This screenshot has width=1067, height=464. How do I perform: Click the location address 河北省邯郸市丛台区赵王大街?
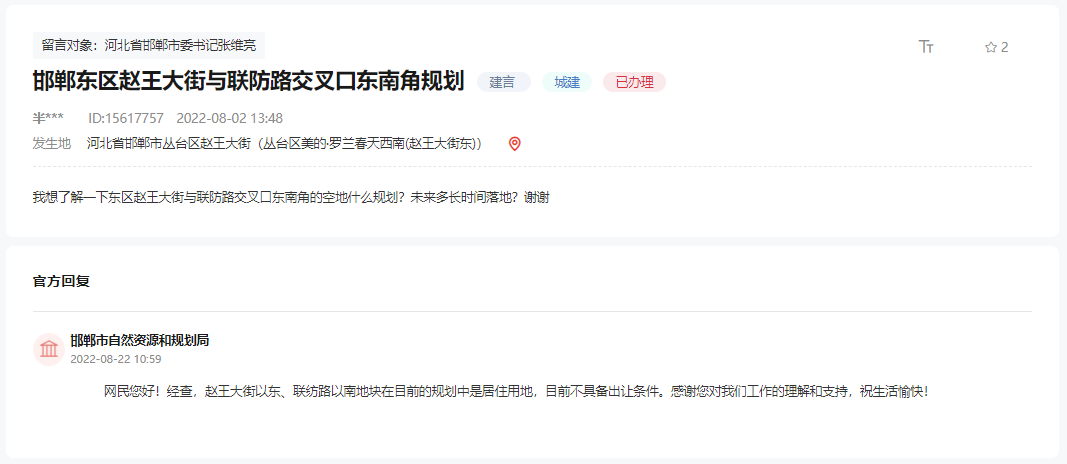(x=285, y=144)
